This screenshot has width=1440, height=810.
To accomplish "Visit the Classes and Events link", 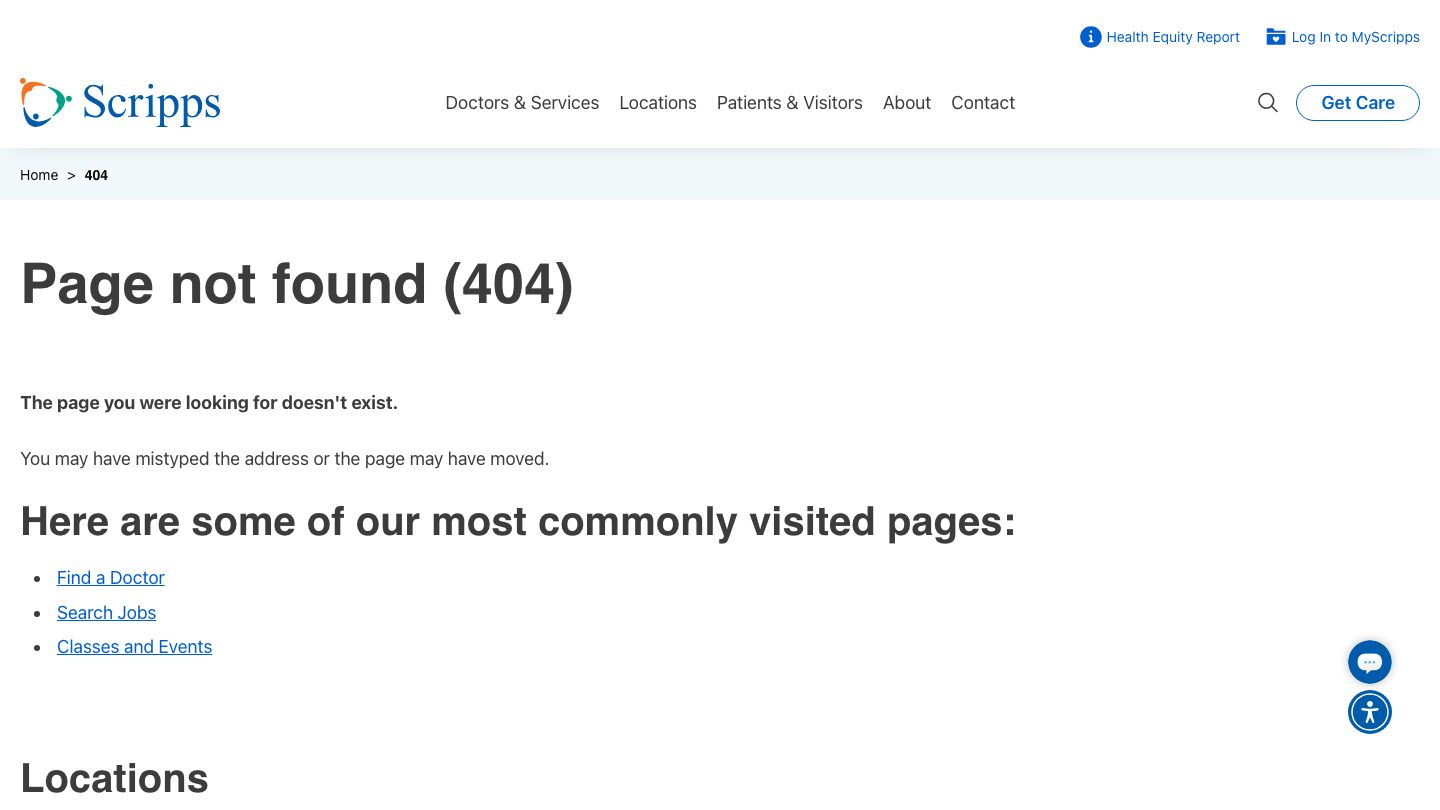I will pos(134,647).
